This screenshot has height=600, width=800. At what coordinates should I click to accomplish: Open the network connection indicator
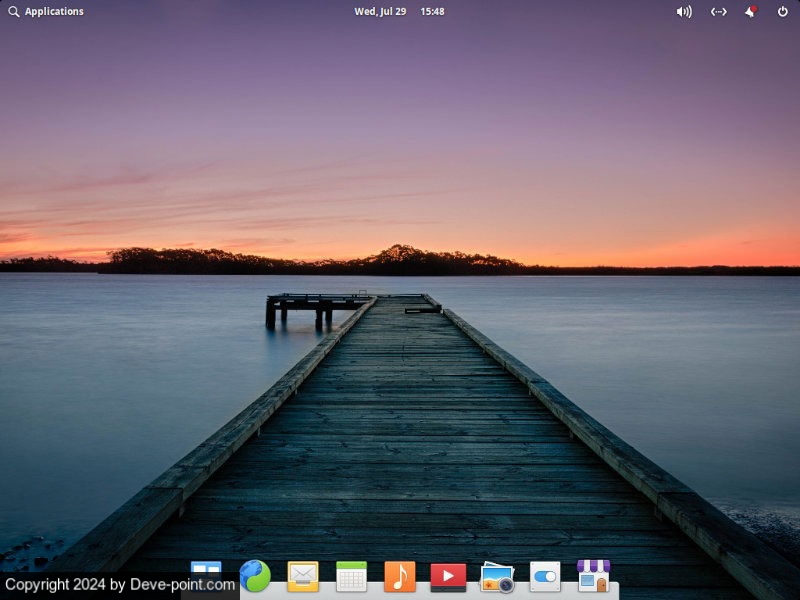718,12
